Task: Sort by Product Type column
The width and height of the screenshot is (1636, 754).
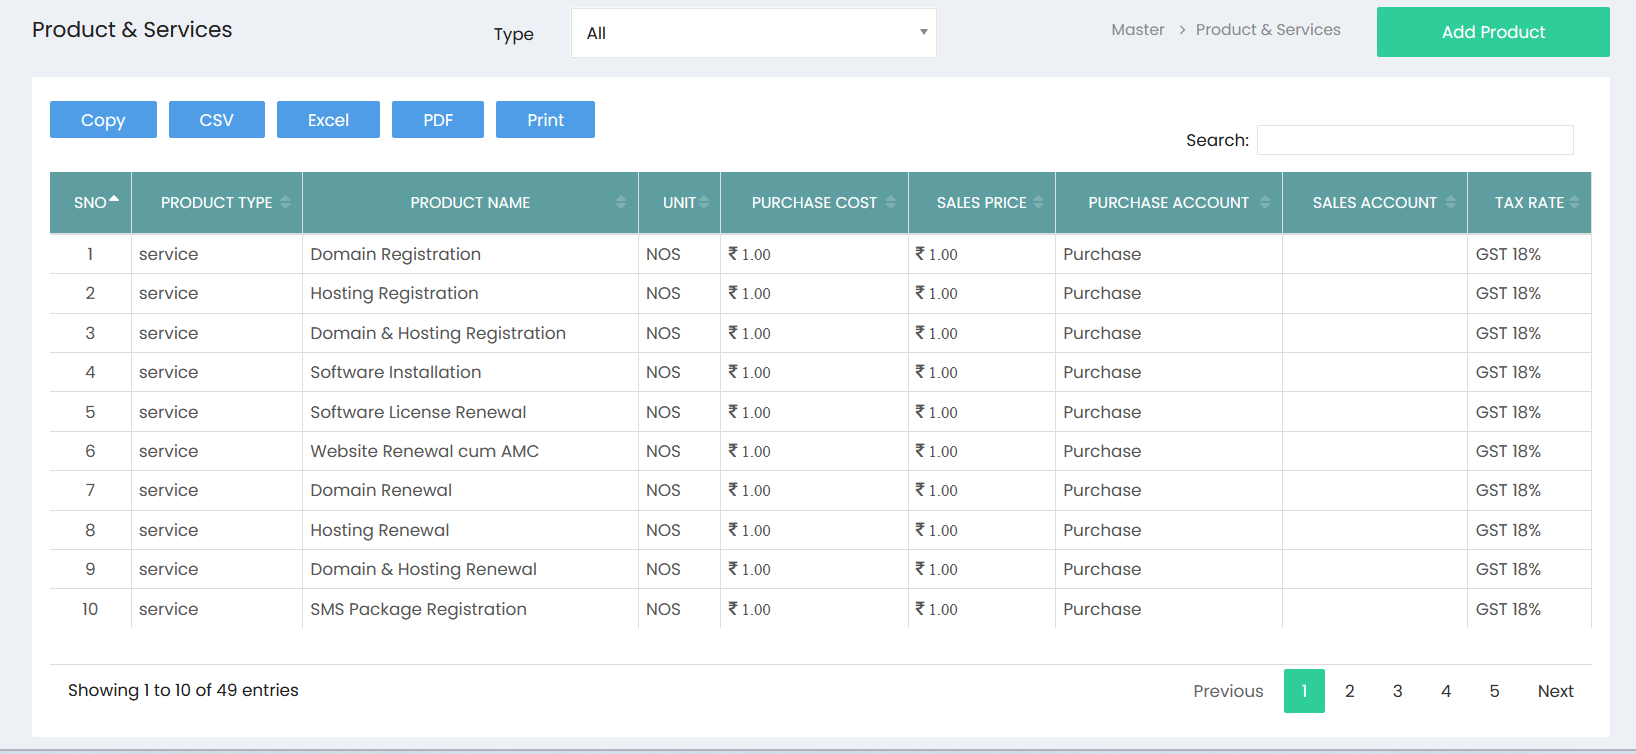Action: [x=217, y=203]
